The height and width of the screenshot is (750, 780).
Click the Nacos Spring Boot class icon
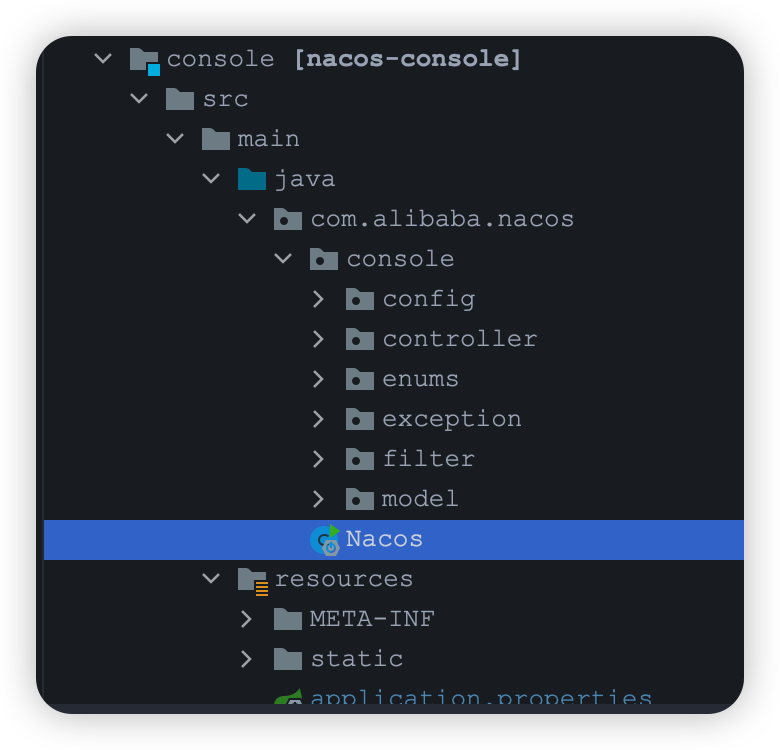[324, 540]
